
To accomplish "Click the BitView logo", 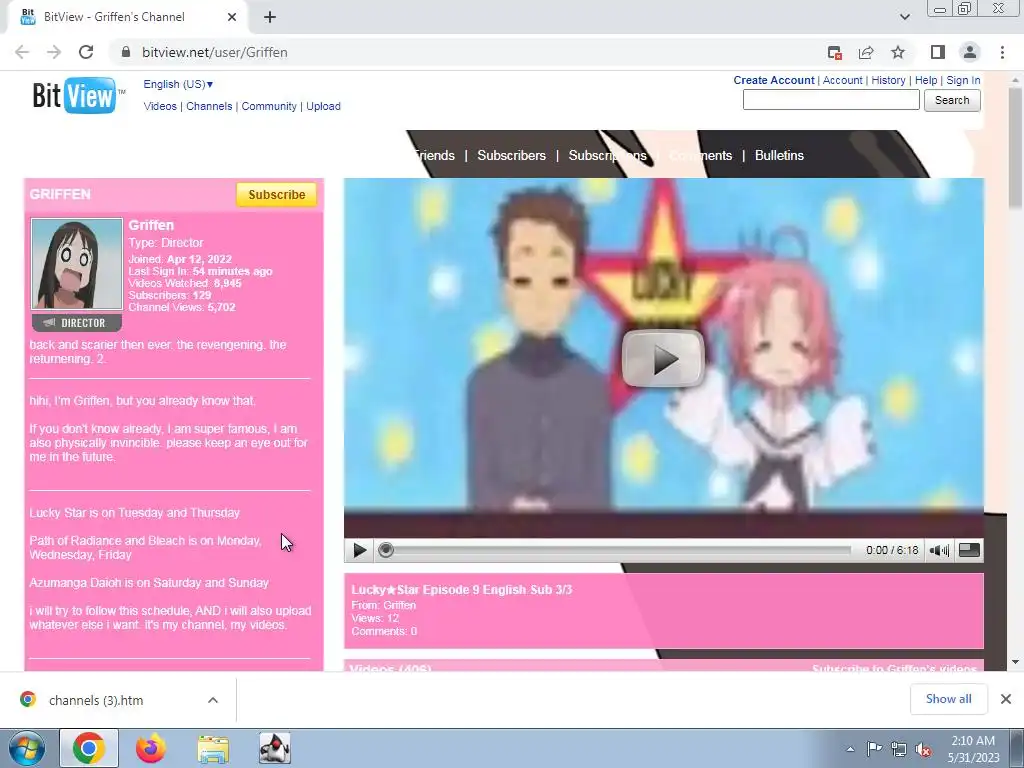I will tap(77, 96).
